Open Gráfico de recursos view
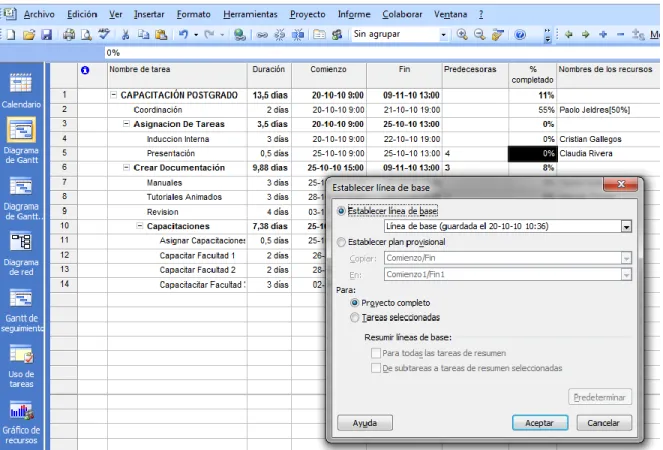This screenshot has width=663, height=450. tap(21, 410)
